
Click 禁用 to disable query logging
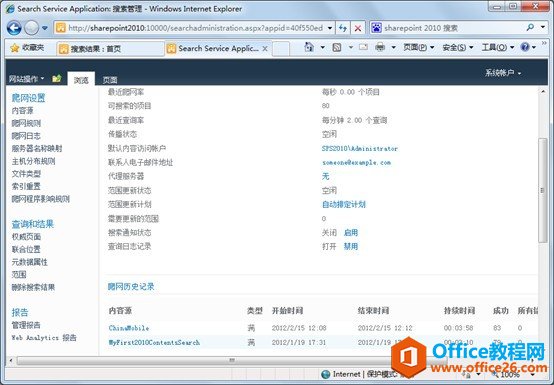tap(351, 247)
